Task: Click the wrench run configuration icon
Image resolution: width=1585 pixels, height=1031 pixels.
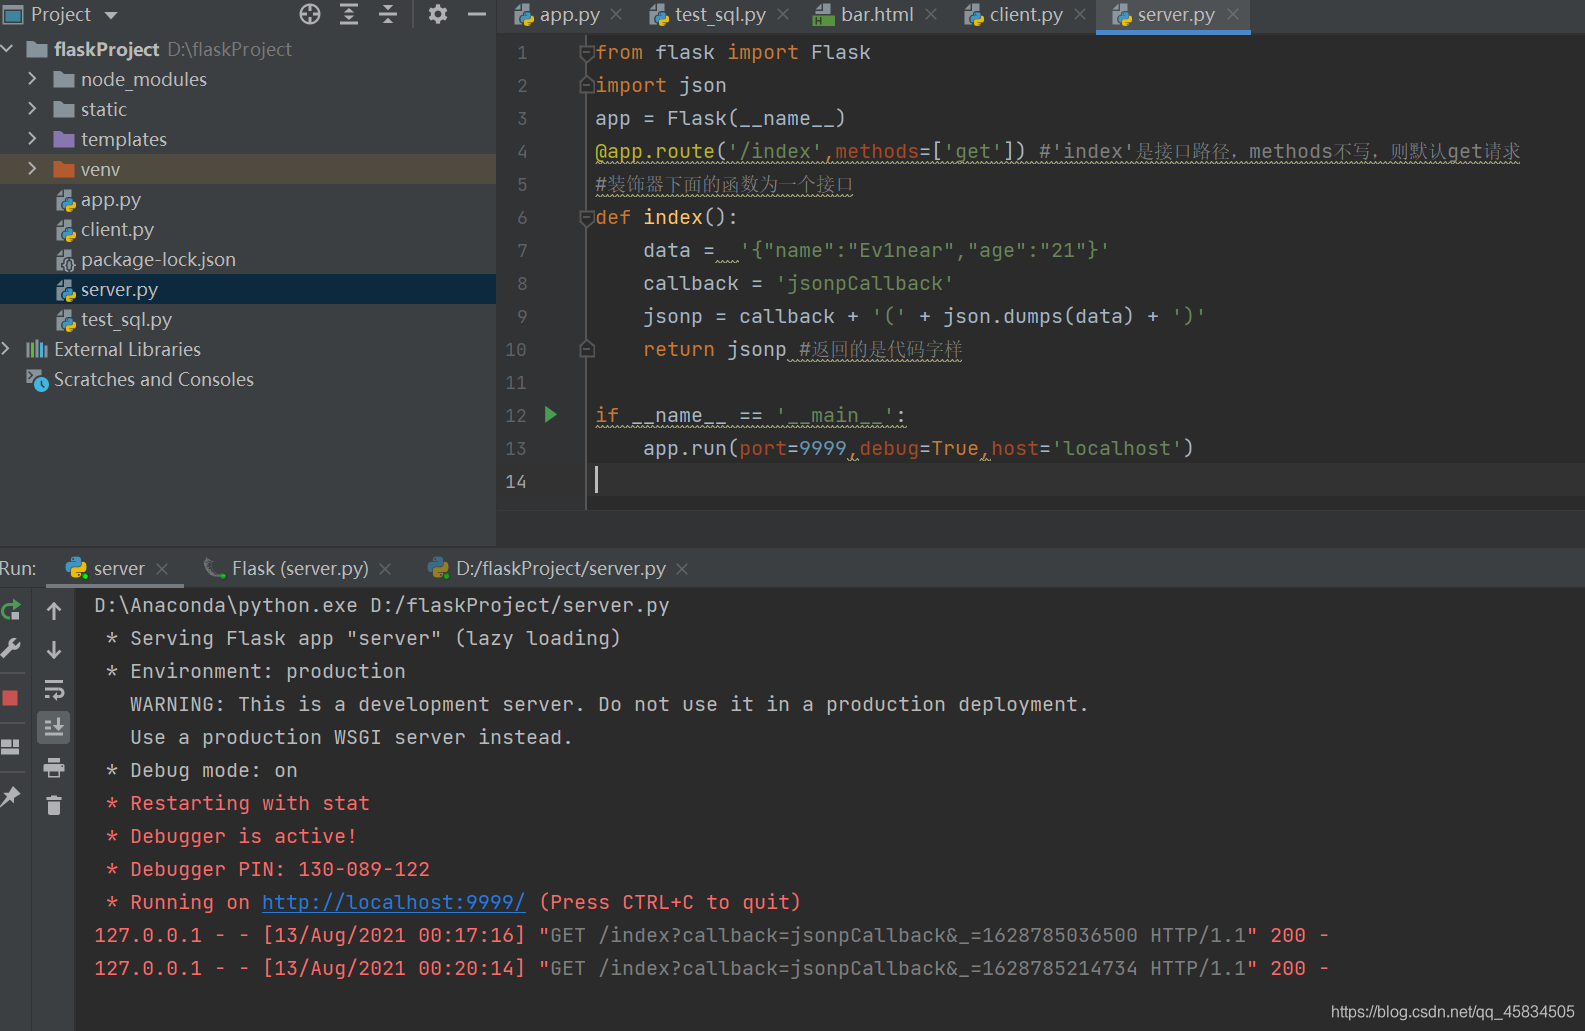Action: click(11, 649)
